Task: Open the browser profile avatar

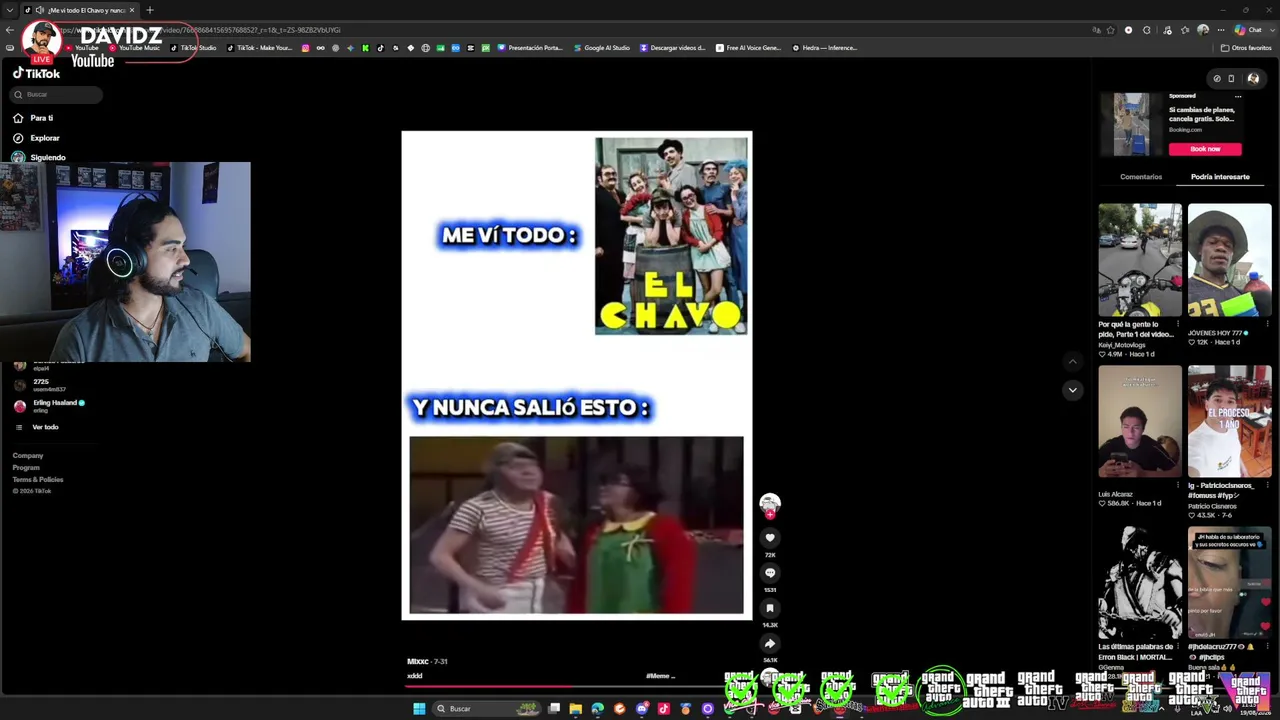Action: pos(1203,30)
